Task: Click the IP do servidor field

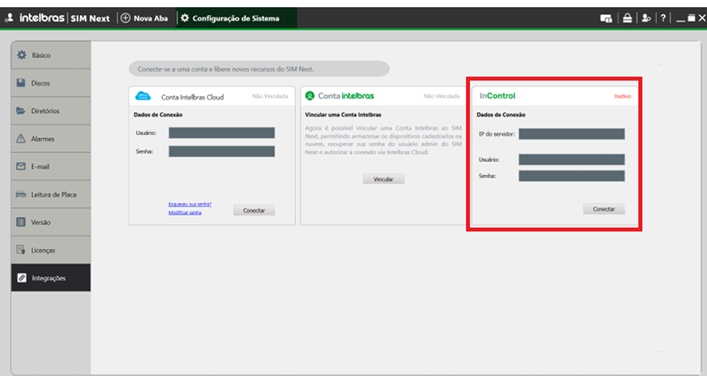Action: [x=572, y=134]
